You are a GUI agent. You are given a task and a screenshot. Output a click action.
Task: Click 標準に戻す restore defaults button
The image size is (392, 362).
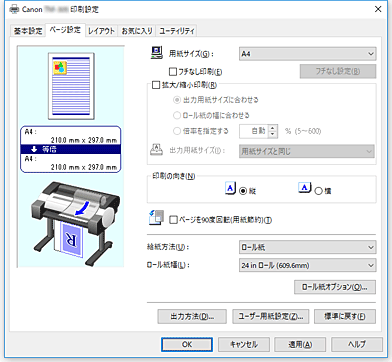[x=345, y=317]
